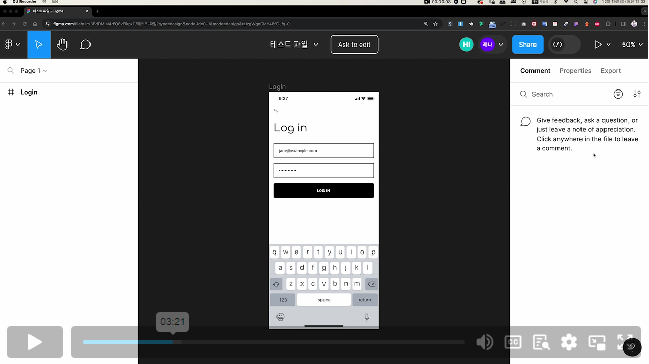Viewport: 649px width, 364px height.
Task: Click the Present play icon
Action: (598, 44)
